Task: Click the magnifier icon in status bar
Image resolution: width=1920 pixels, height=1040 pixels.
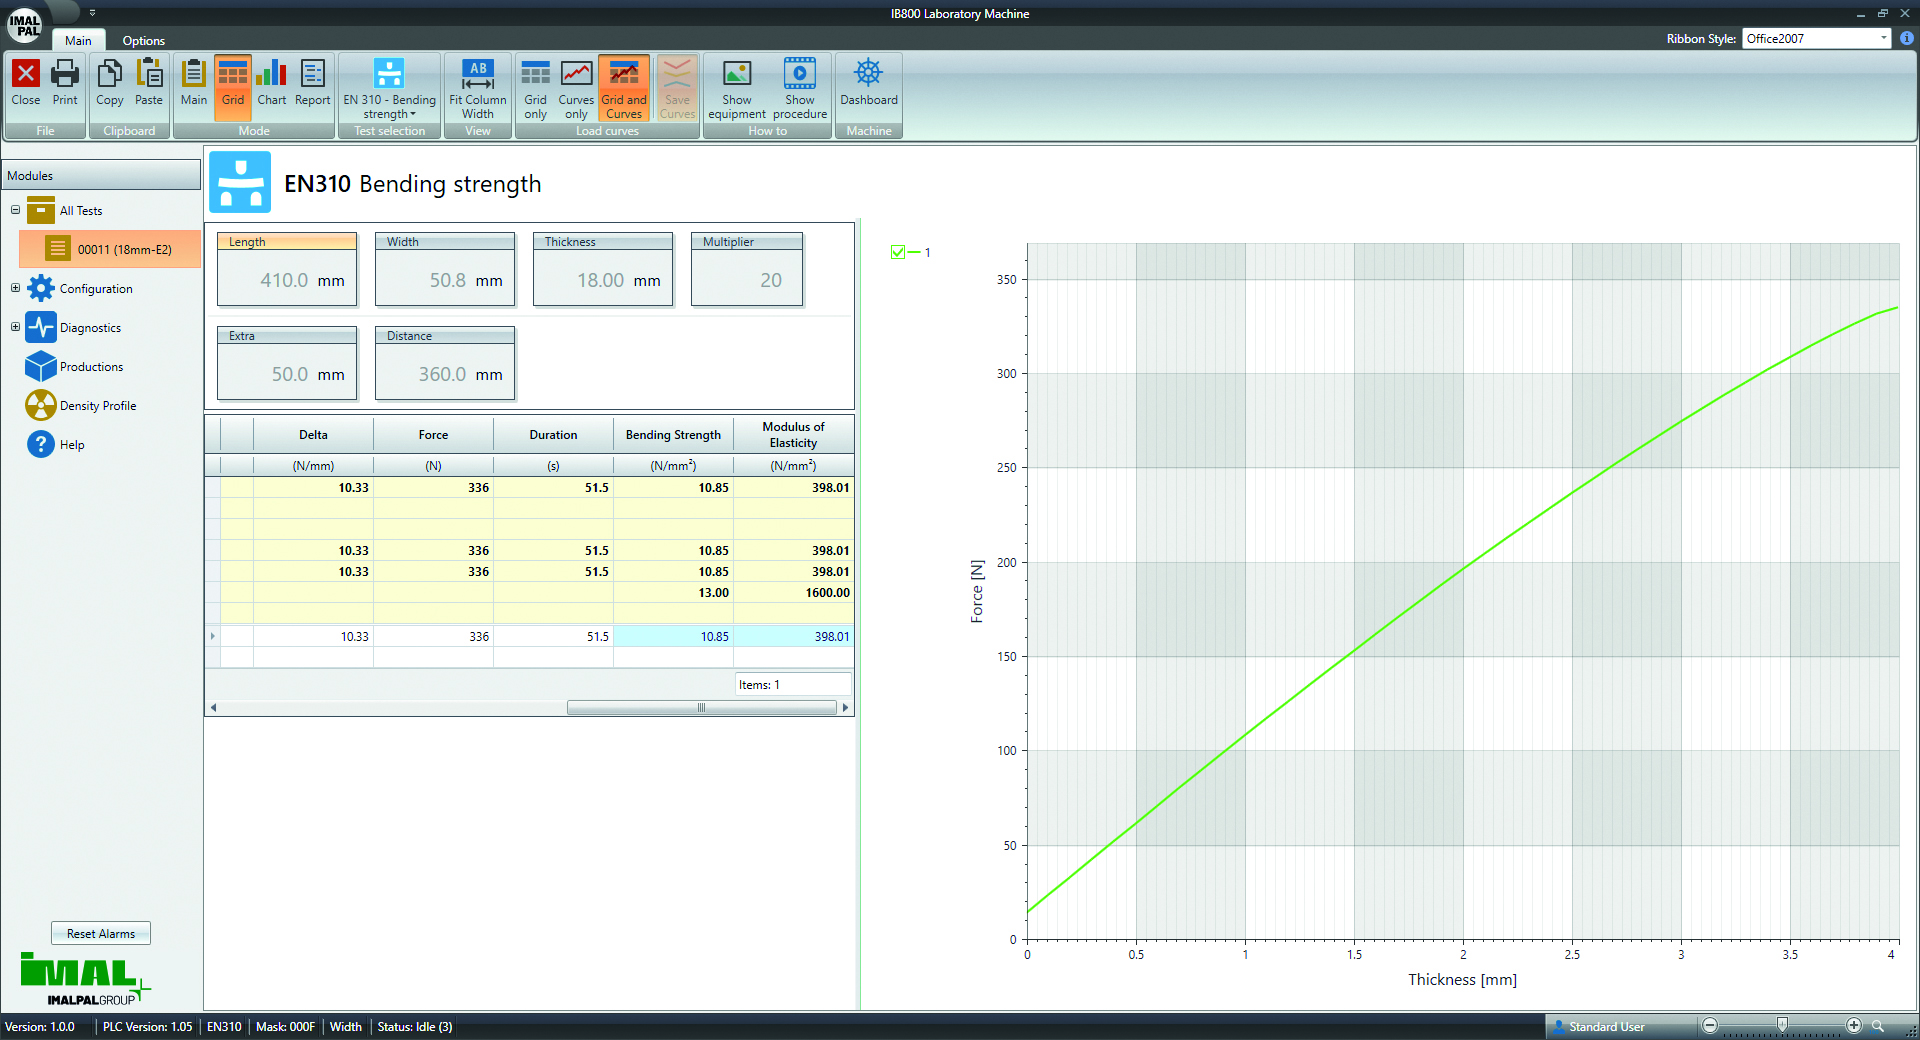Action: click(x=1878, y=1026)
